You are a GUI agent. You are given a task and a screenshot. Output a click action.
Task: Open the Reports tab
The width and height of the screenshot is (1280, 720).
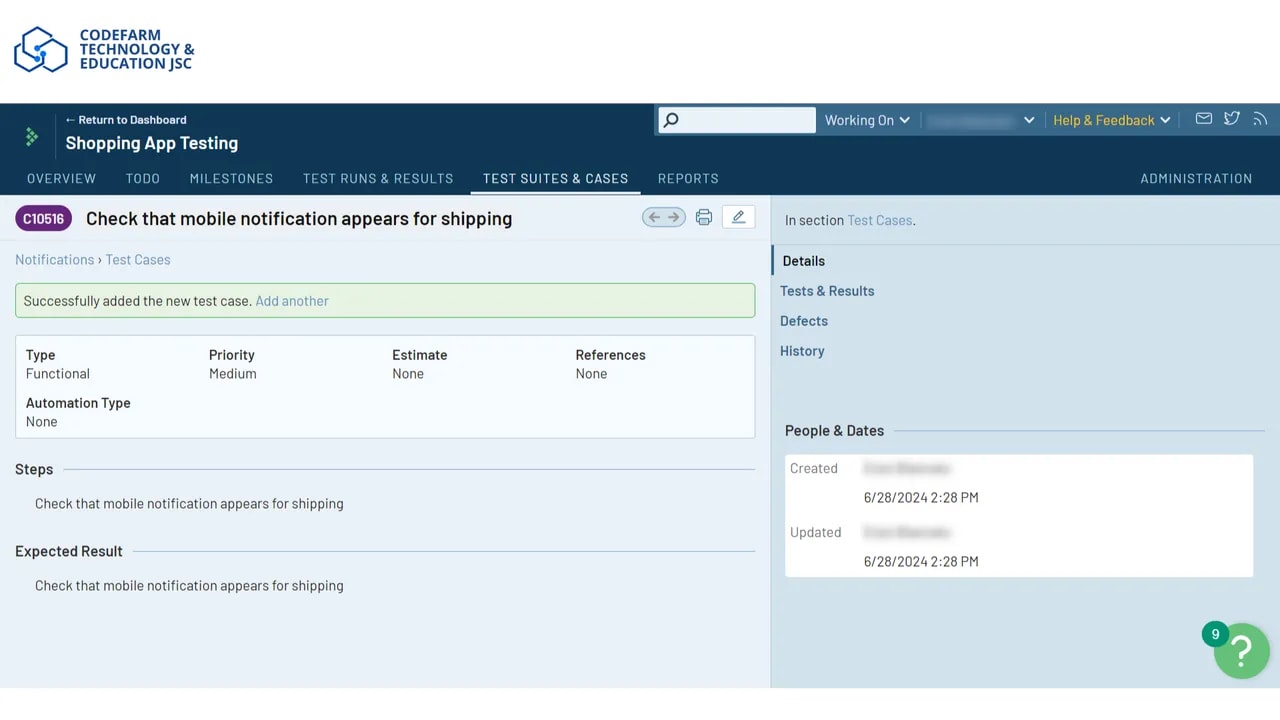(688, 178)
